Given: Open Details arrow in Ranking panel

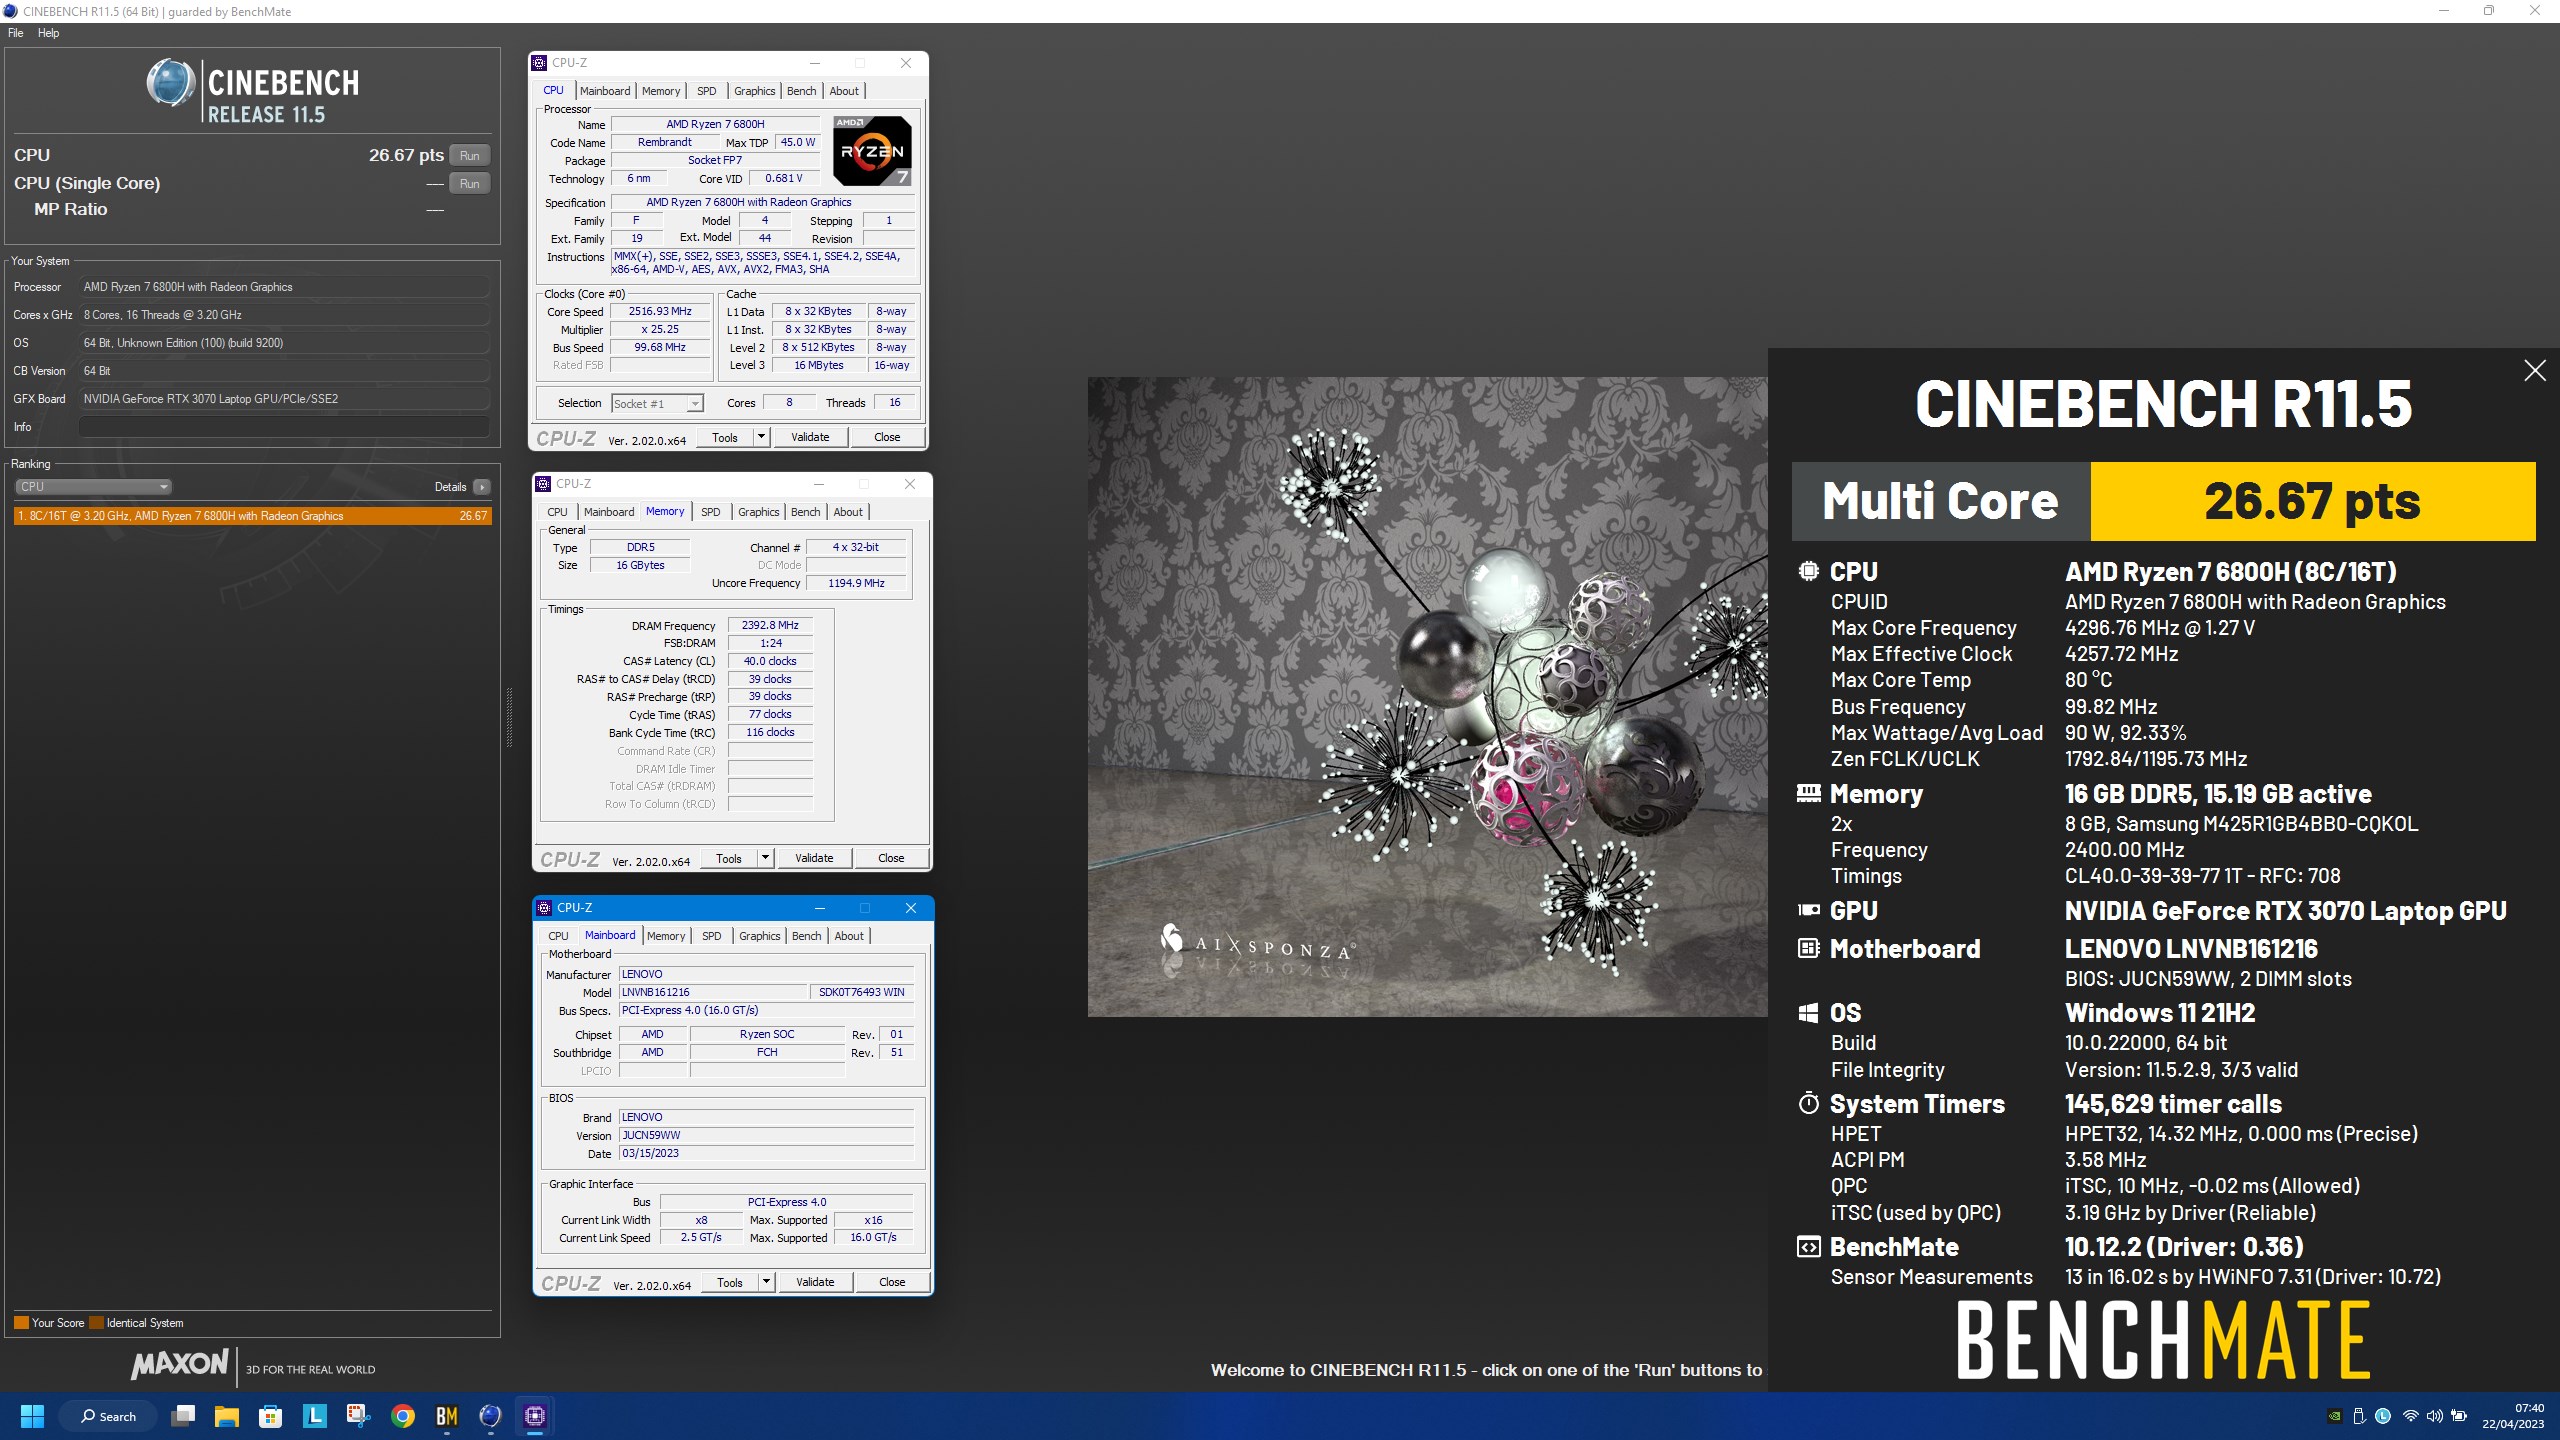Looking at the screenshot, I should point(482,487).
